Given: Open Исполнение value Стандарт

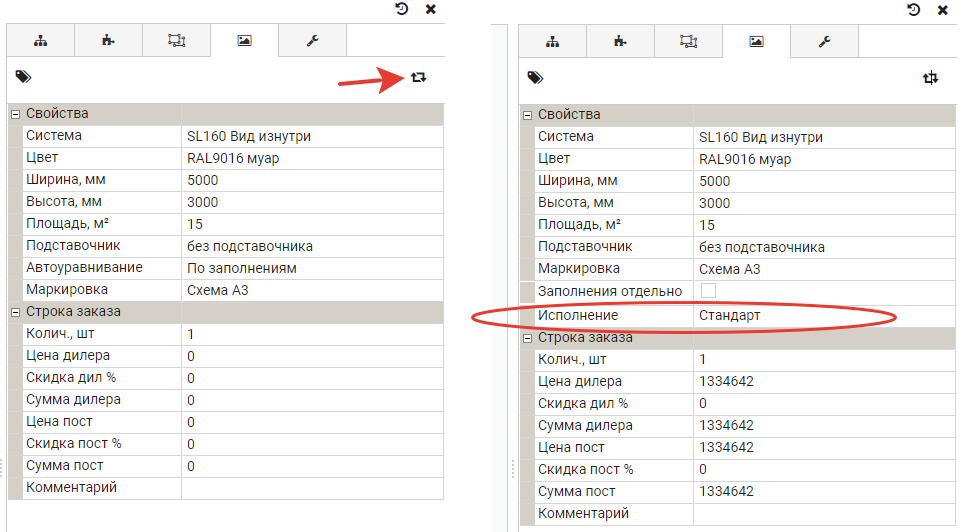Looking at the screenshot, I should [825, 315].
